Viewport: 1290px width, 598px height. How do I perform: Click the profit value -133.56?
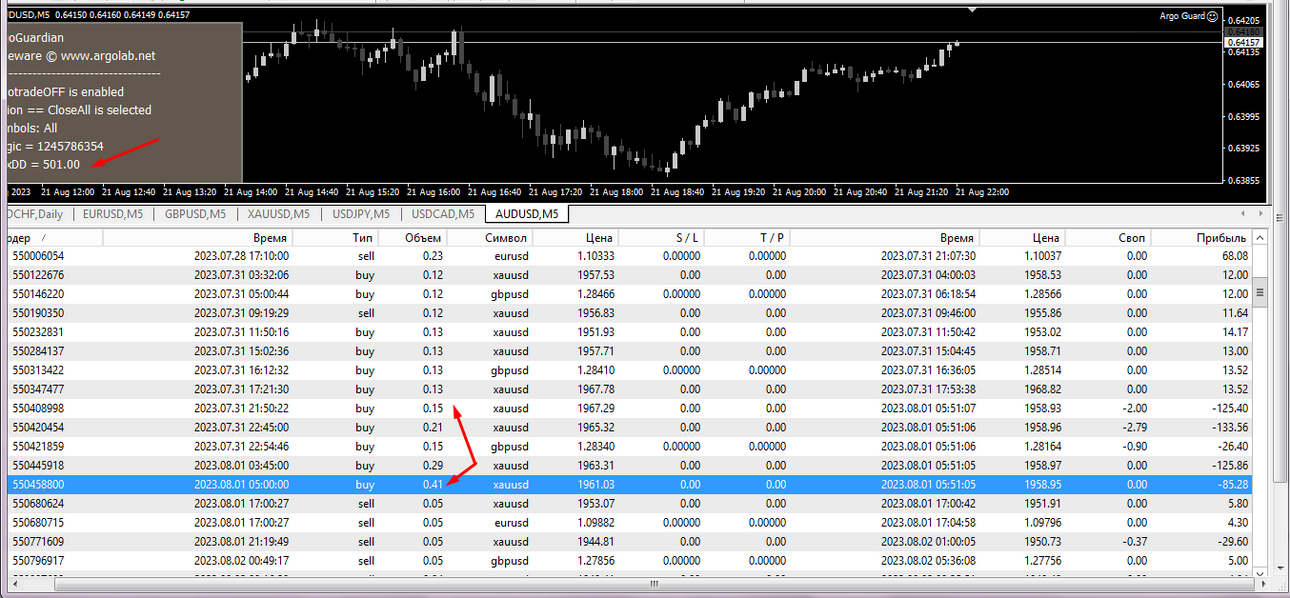tap(1229, 427)
